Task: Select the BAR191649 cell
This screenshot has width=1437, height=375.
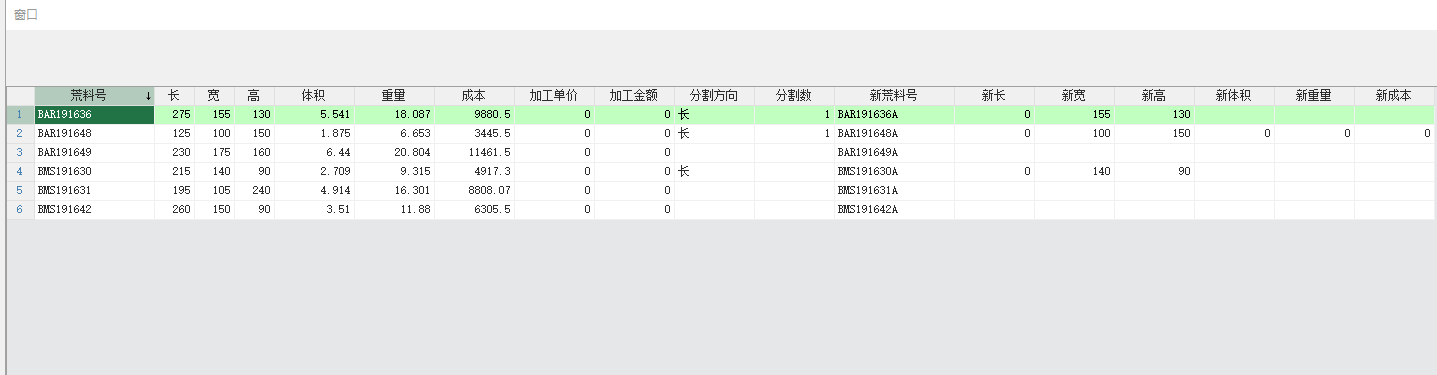Action: (95, 153)
